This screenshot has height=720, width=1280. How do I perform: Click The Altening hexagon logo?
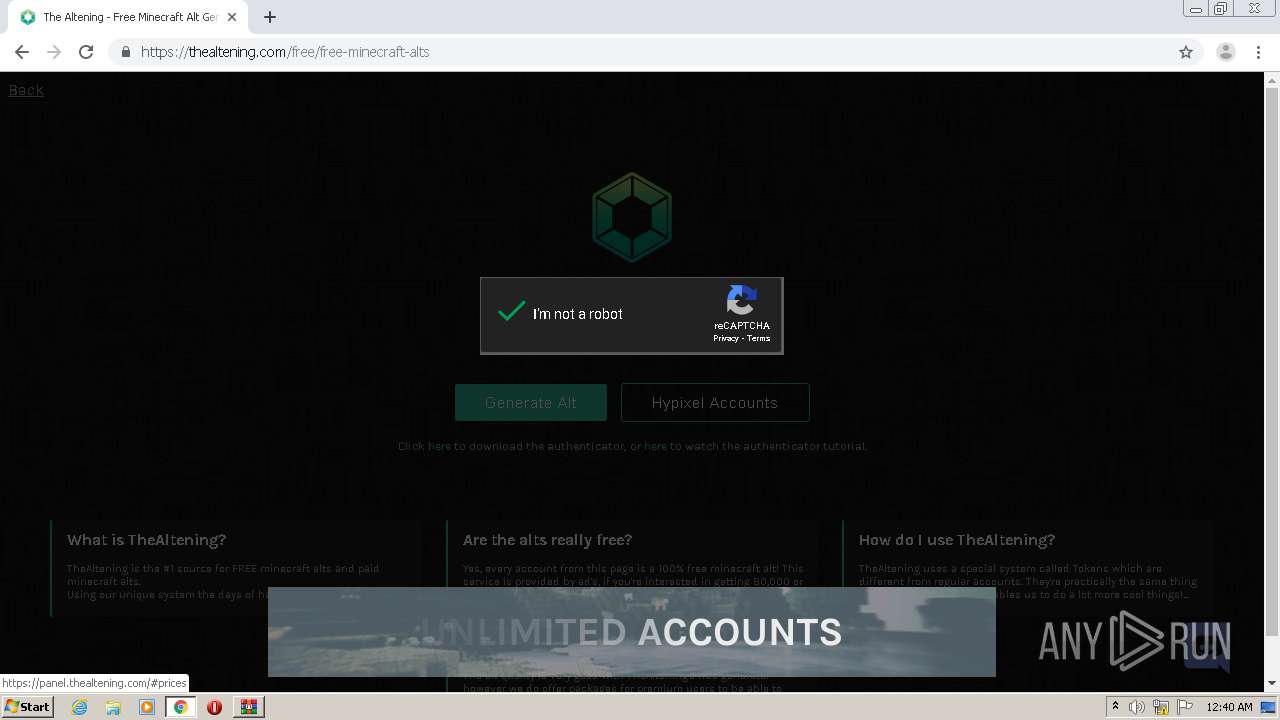pos(632,217)
